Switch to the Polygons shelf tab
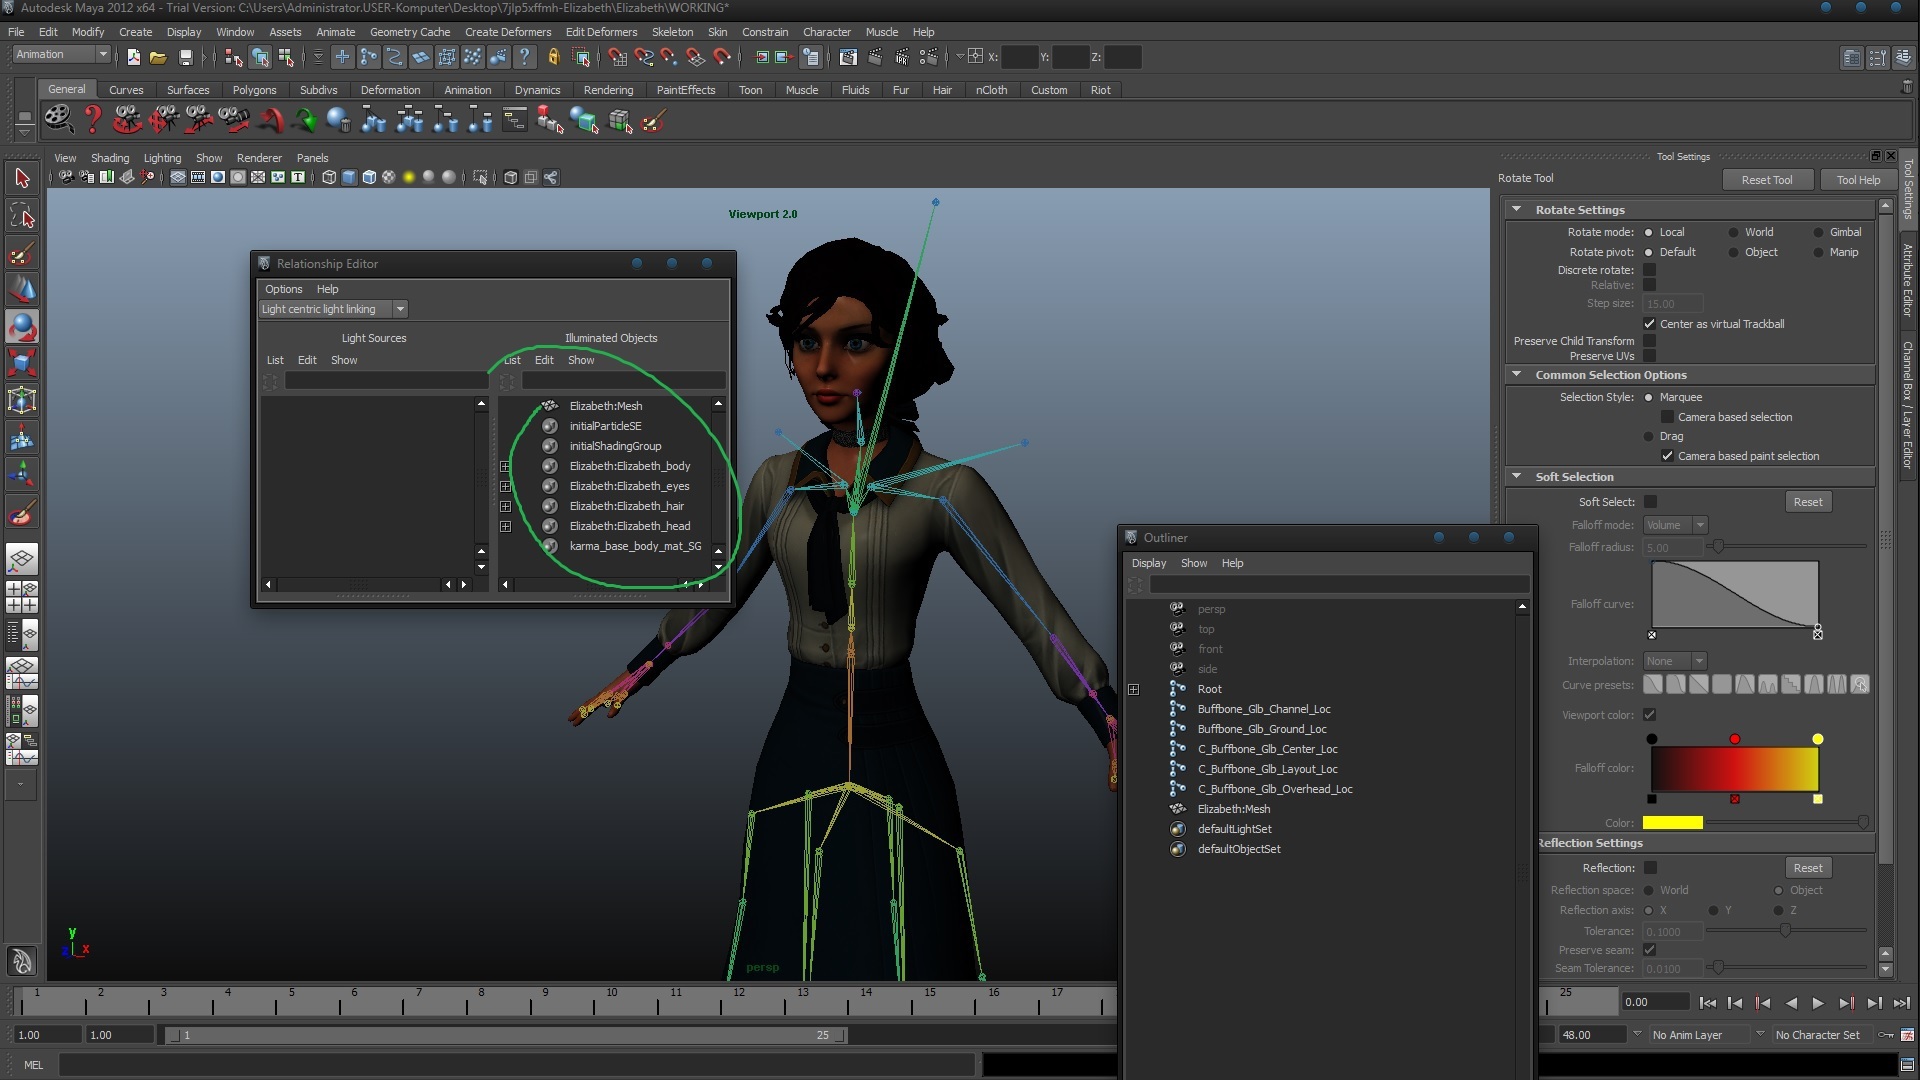 coord(254,90)
